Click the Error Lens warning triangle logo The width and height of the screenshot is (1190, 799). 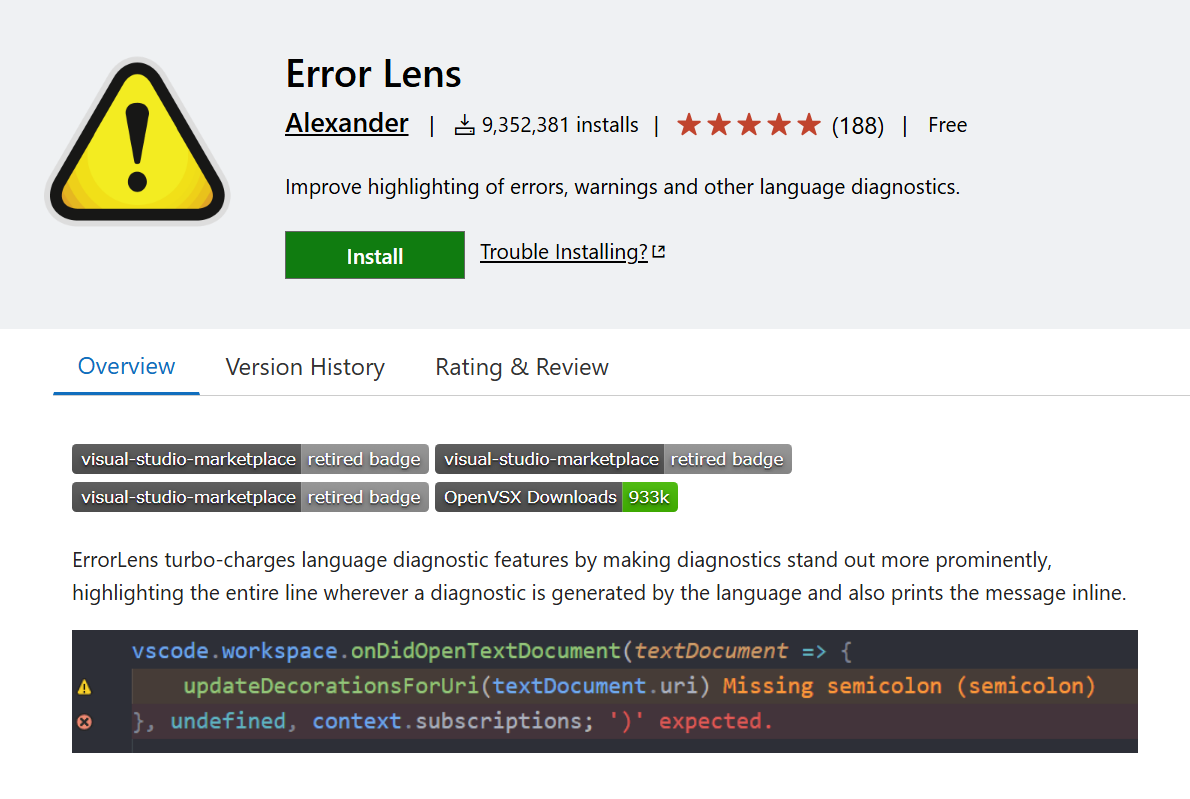coord(137,141)
